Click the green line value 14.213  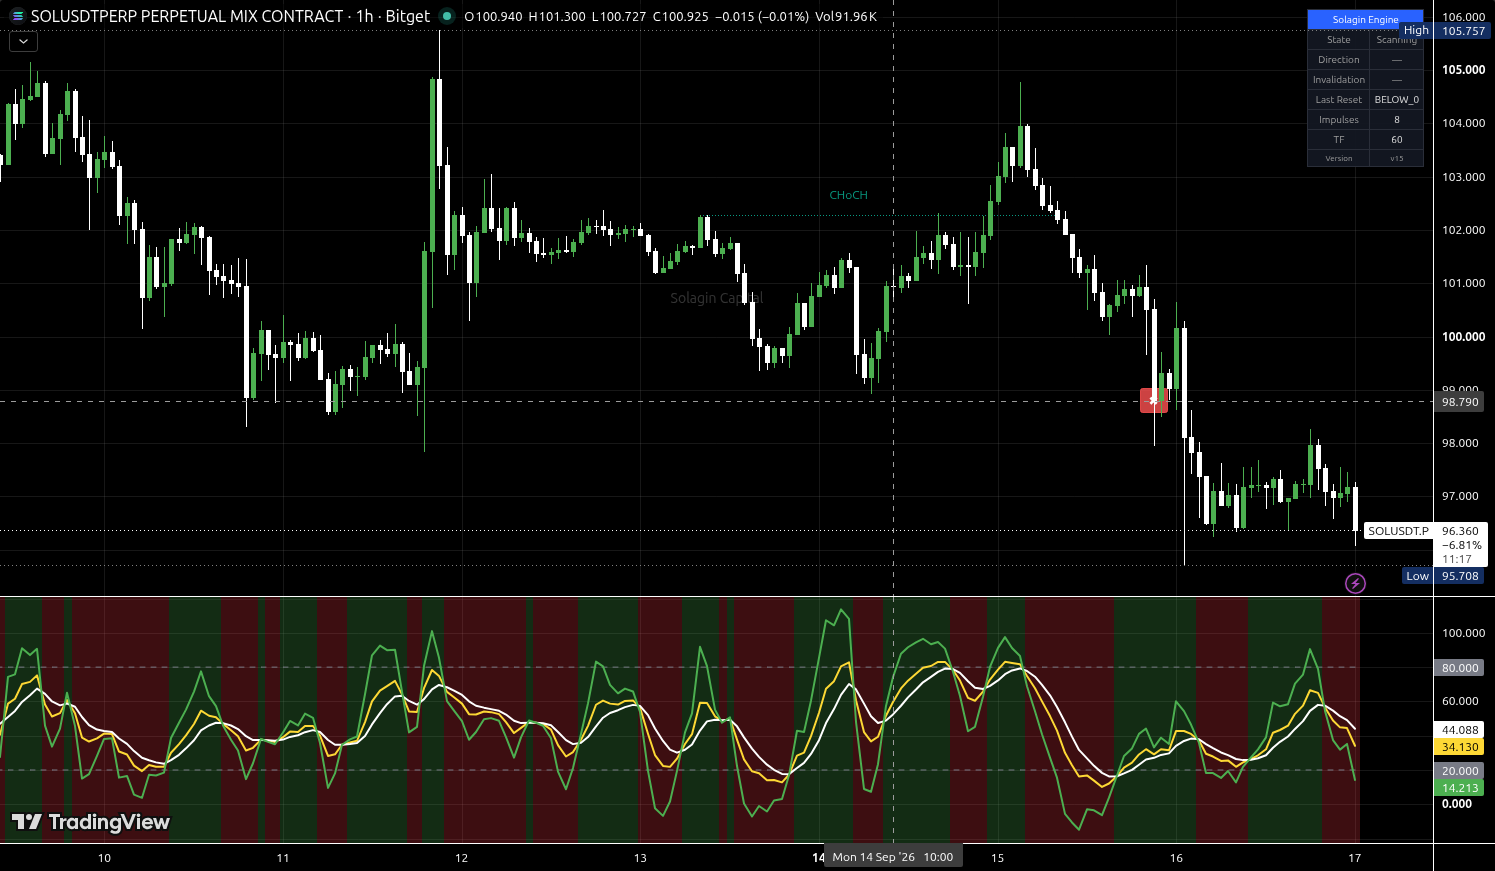(x=1460, y=788)
